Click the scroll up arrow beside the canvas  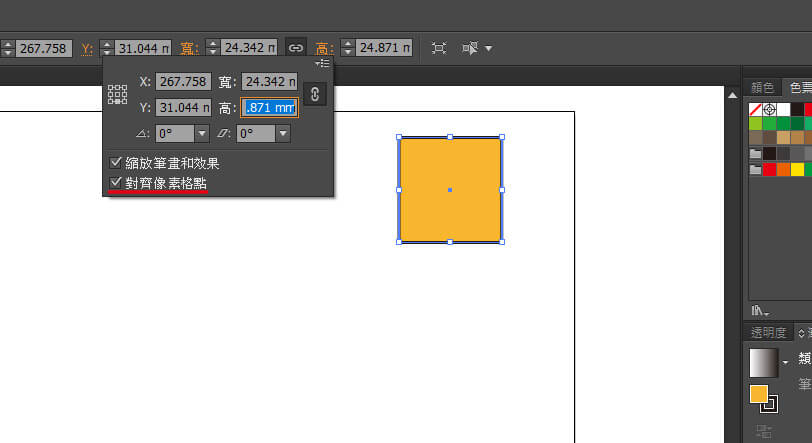[x=732, y=95]
